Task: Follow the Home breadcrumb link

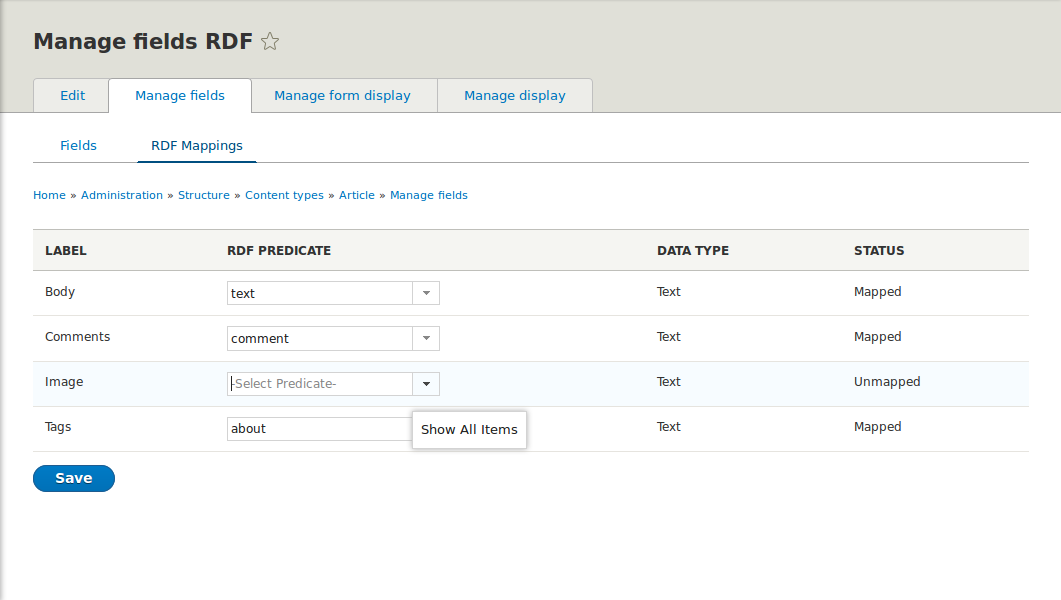Action: click(x=49, y=196)
